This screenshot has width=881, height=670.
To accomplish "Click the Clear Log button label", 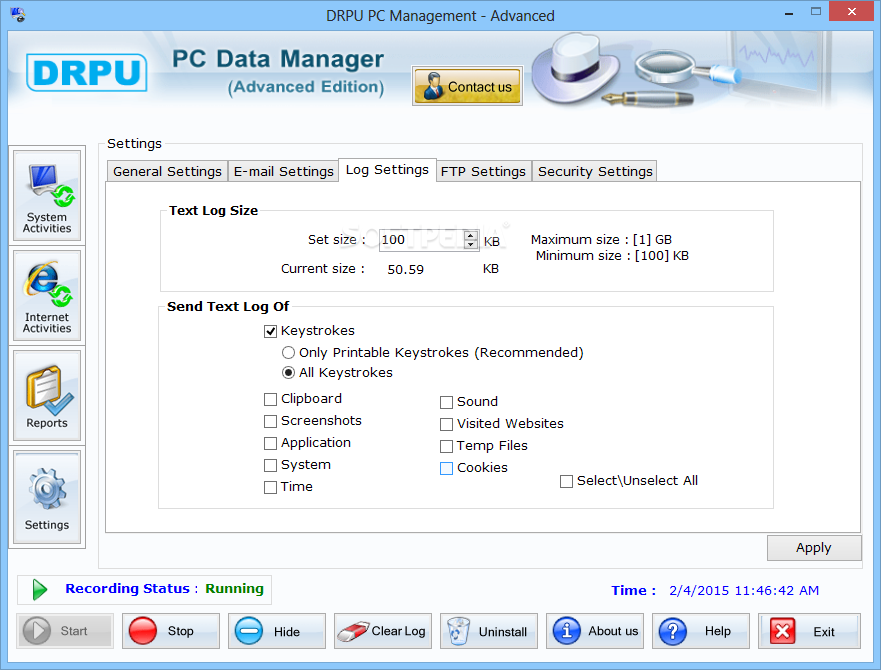I will point(398,631).
